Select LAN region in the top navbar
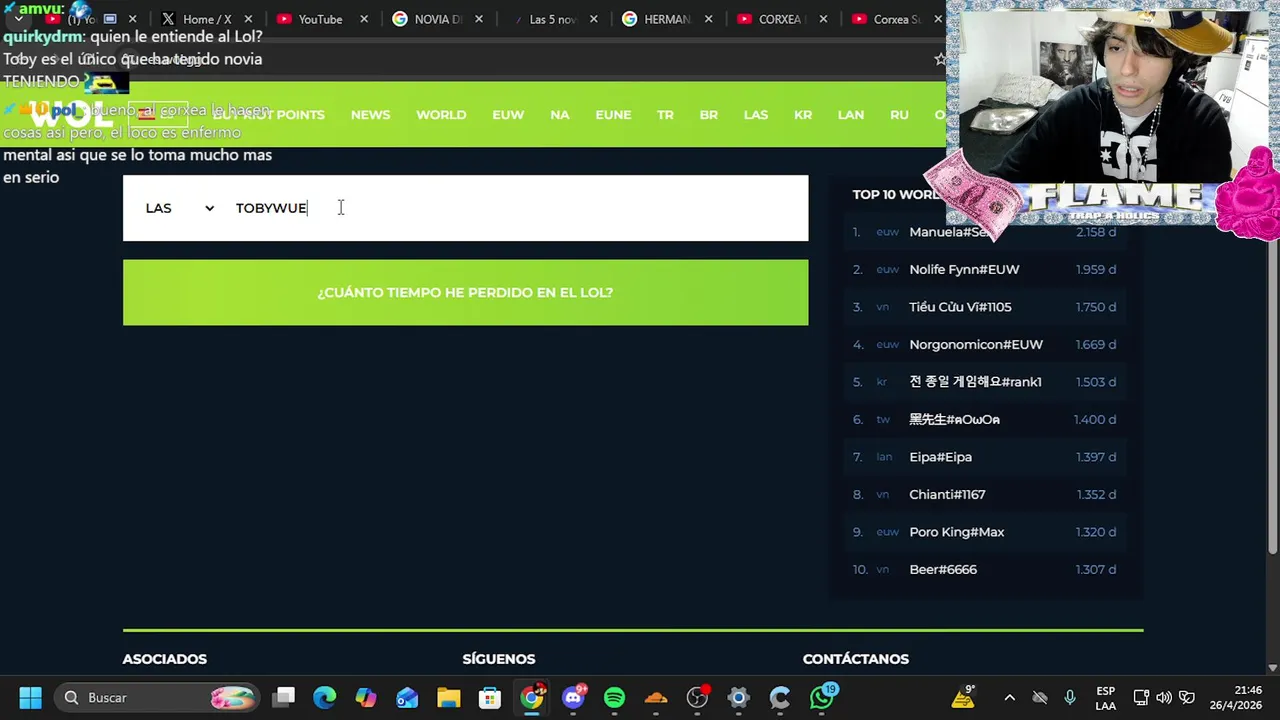This screenshot has height=720, width=1280. [x=851, y=115]
